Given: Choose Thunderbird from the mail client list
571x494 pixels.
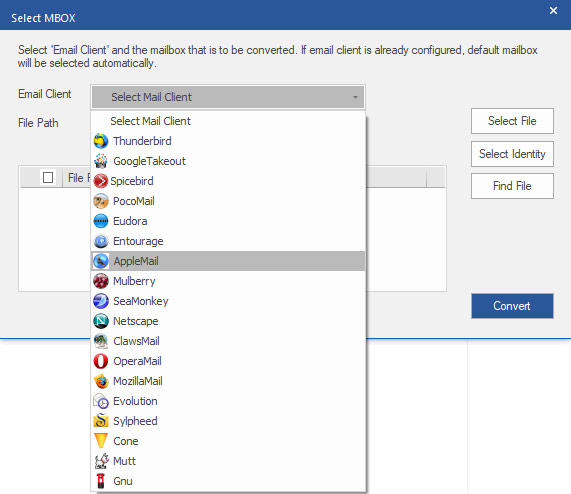Looking at the screenshot, I should (x=228, y=141).
